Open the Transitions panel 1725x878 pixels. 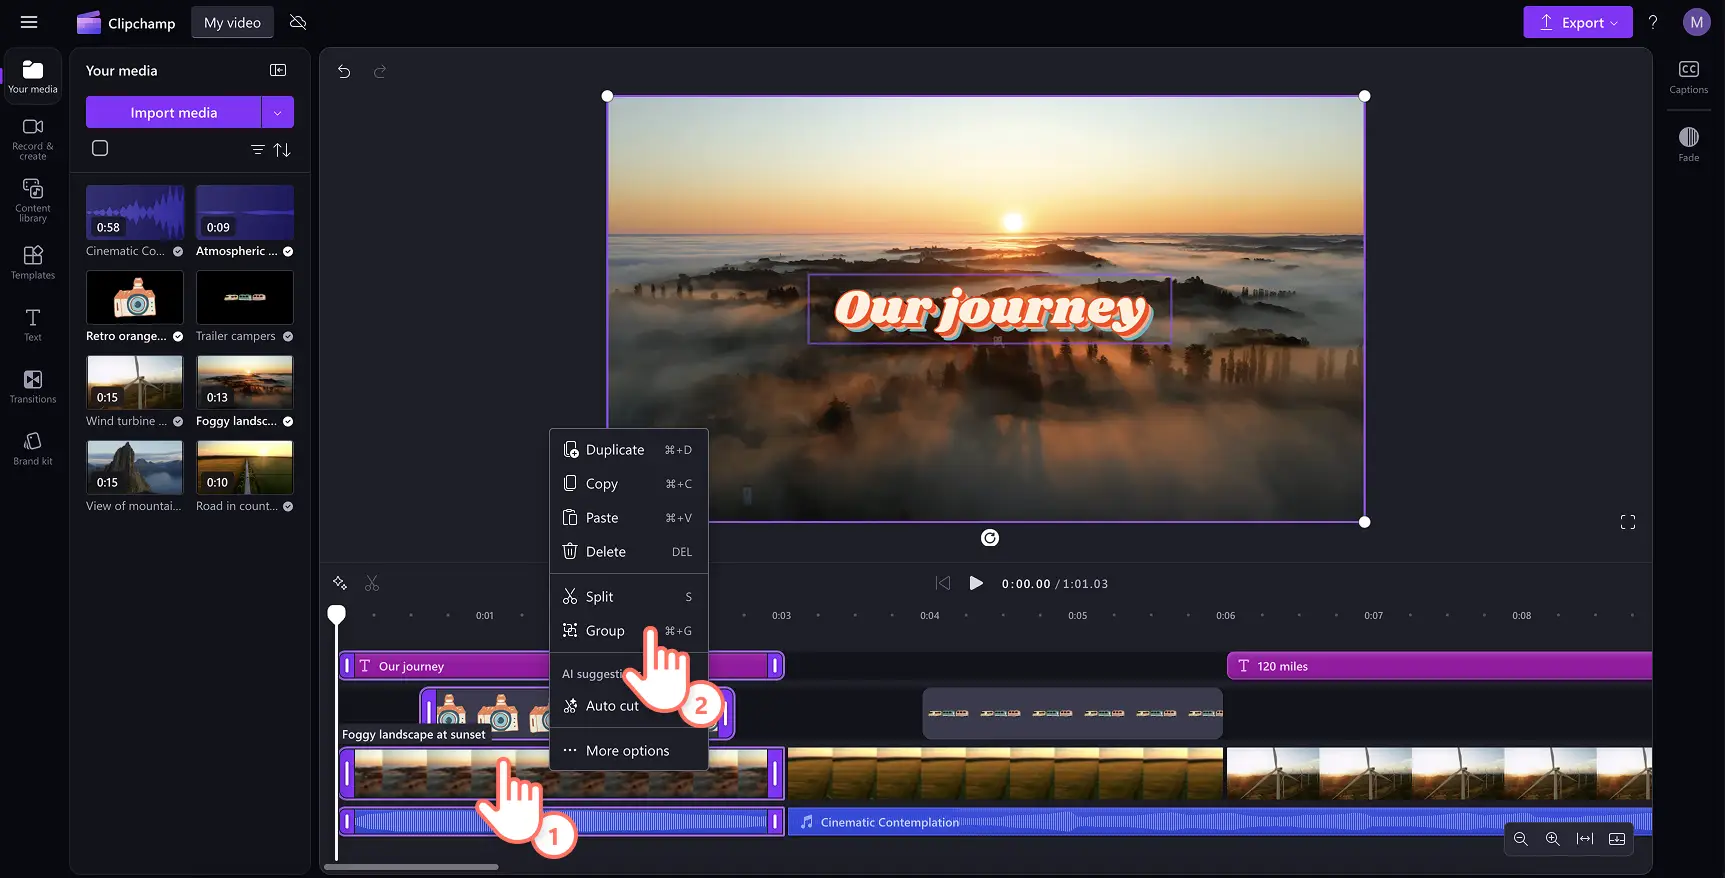tap(33, 387)
